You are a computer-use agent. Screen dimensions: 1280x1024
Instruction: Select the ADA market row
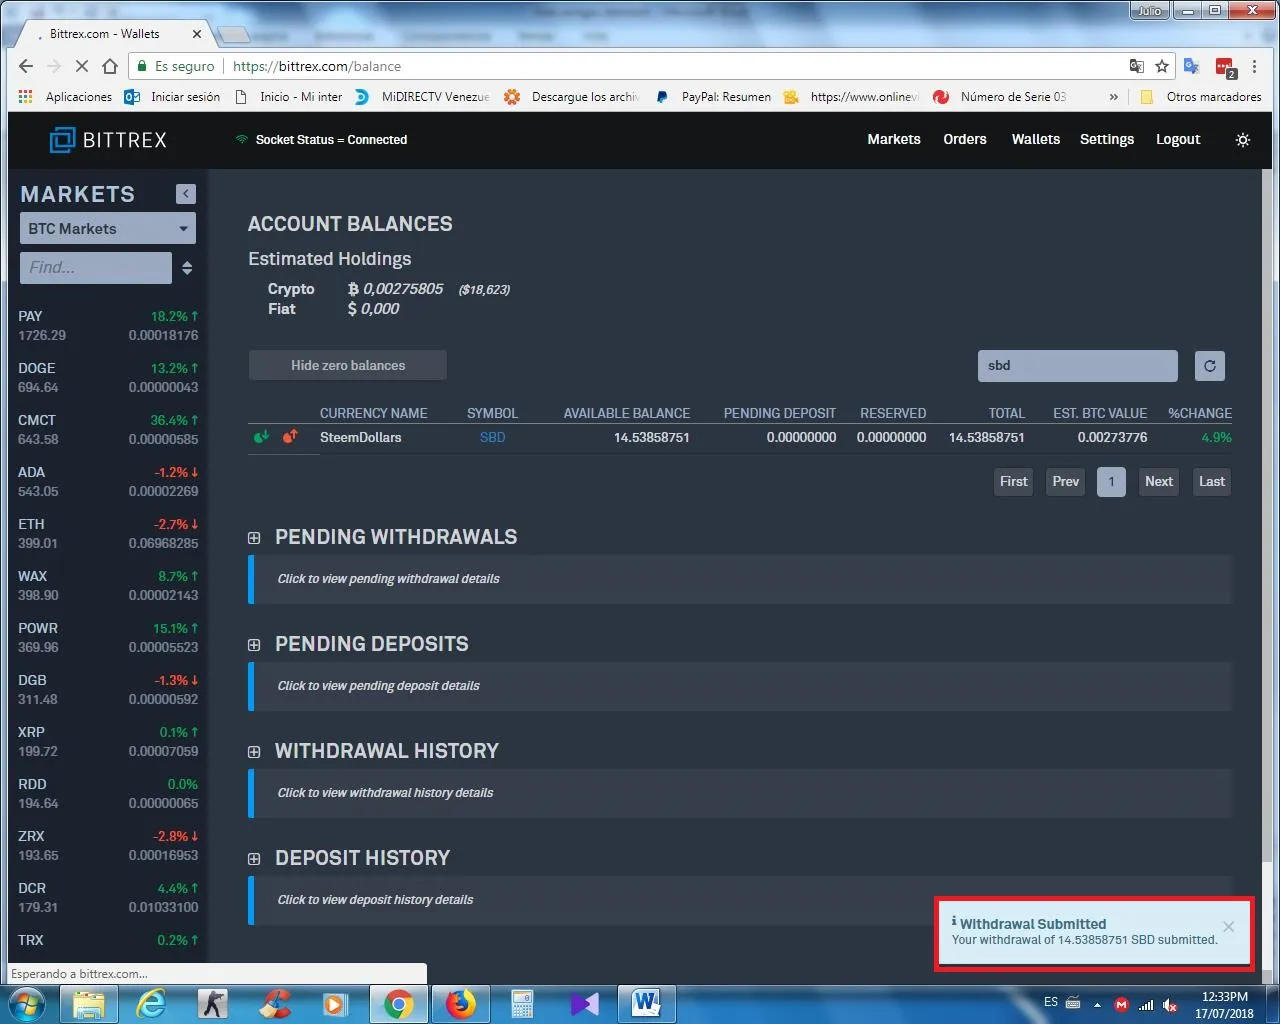[108, 482]
